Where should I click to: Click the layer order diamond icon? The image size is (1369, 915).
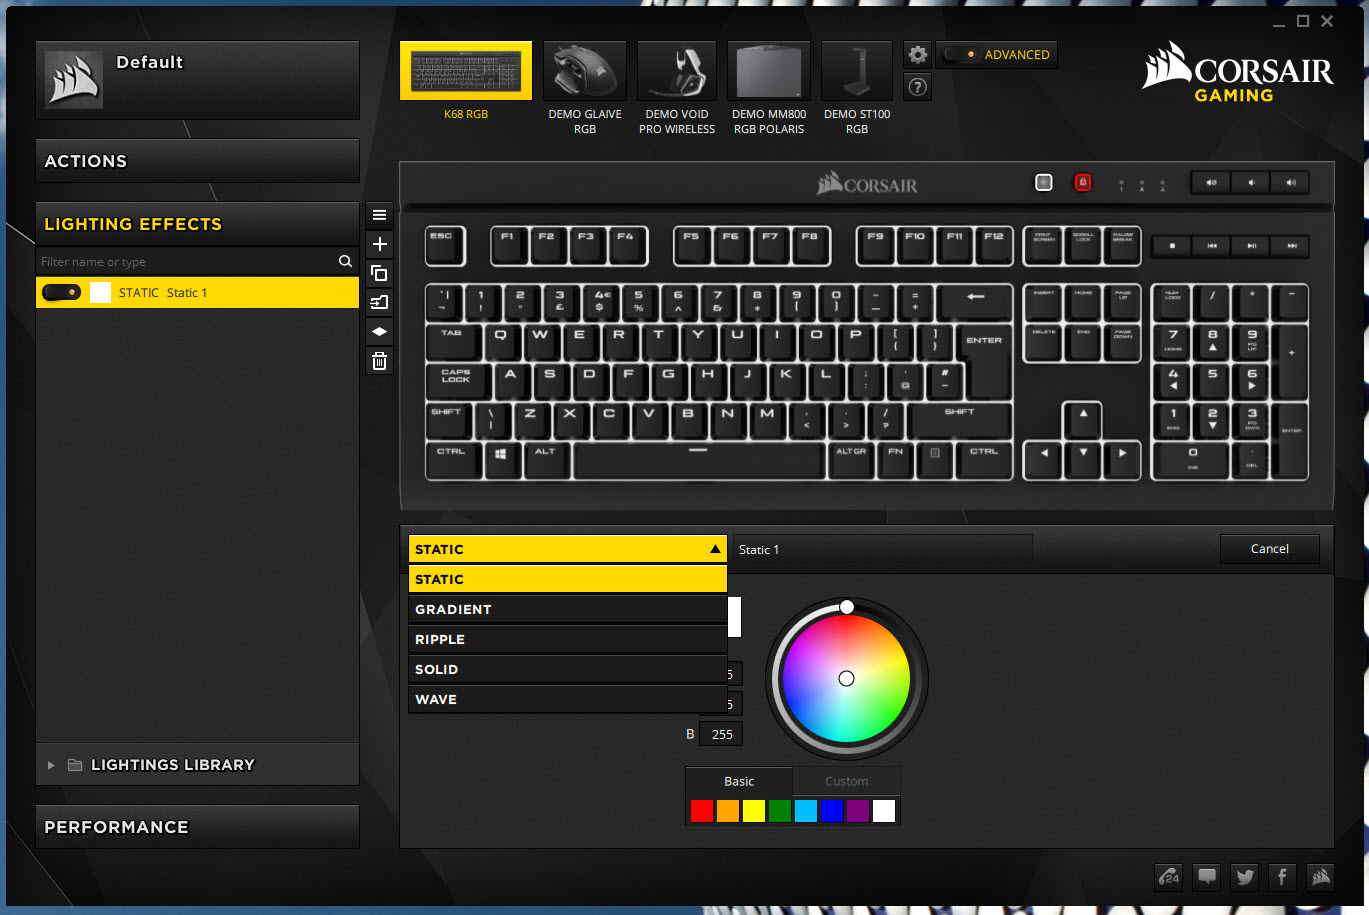tap(379, 331)
